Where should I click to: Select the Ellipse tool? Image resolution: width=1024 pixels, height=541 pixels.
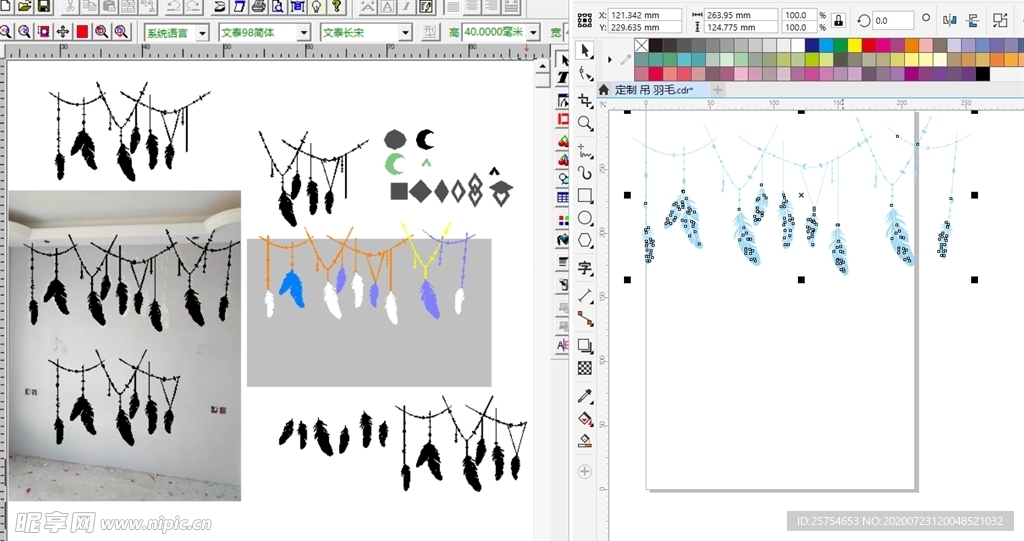click(x=585, y=219)
